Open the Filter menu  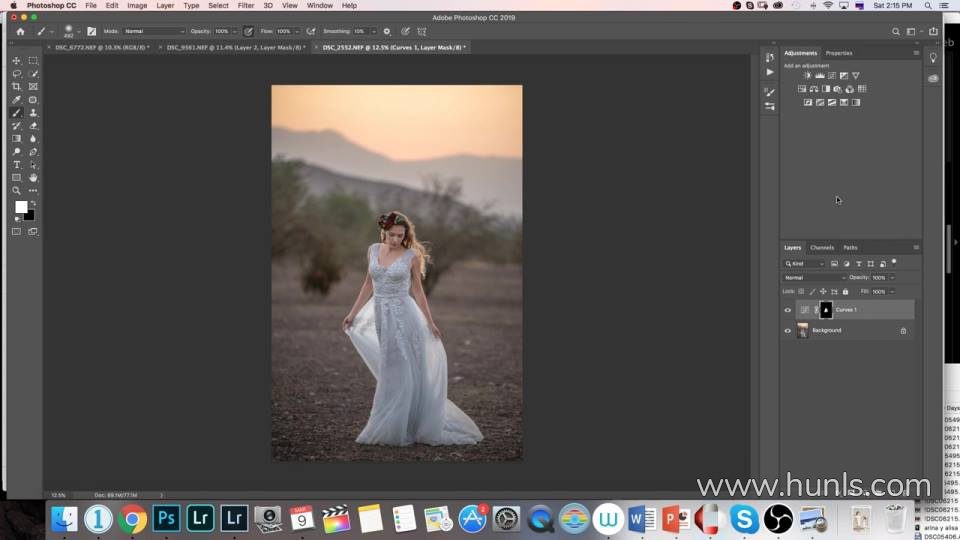[x=246, y=6]
